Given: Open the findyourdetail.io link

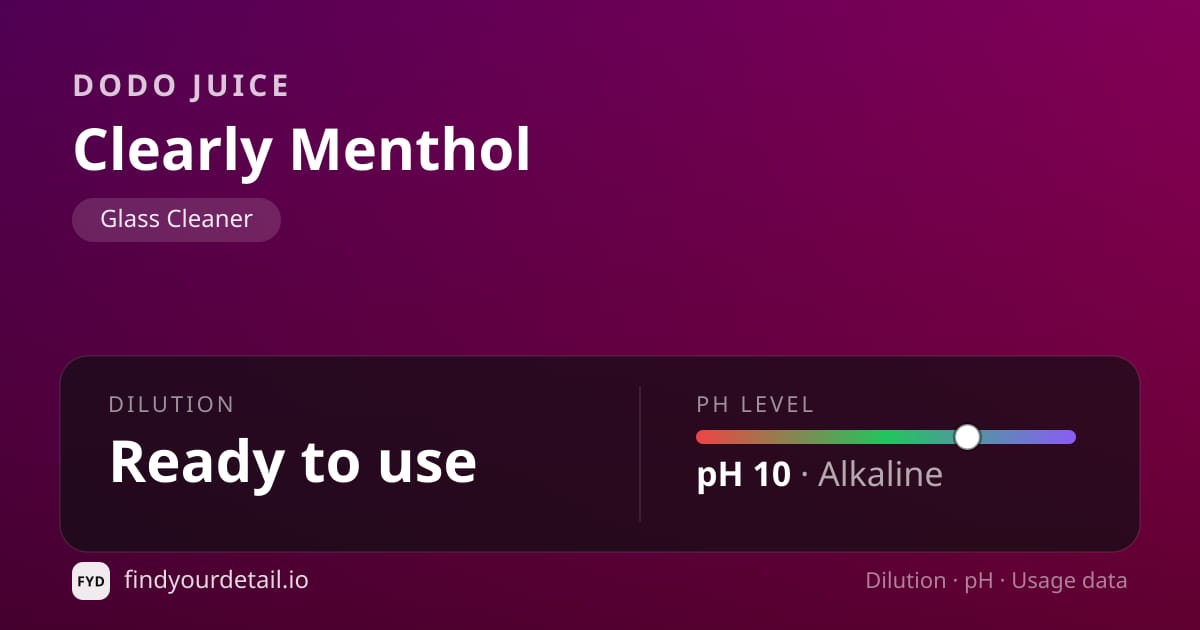Looking at the screenshot, I should [x=216, y=580].
